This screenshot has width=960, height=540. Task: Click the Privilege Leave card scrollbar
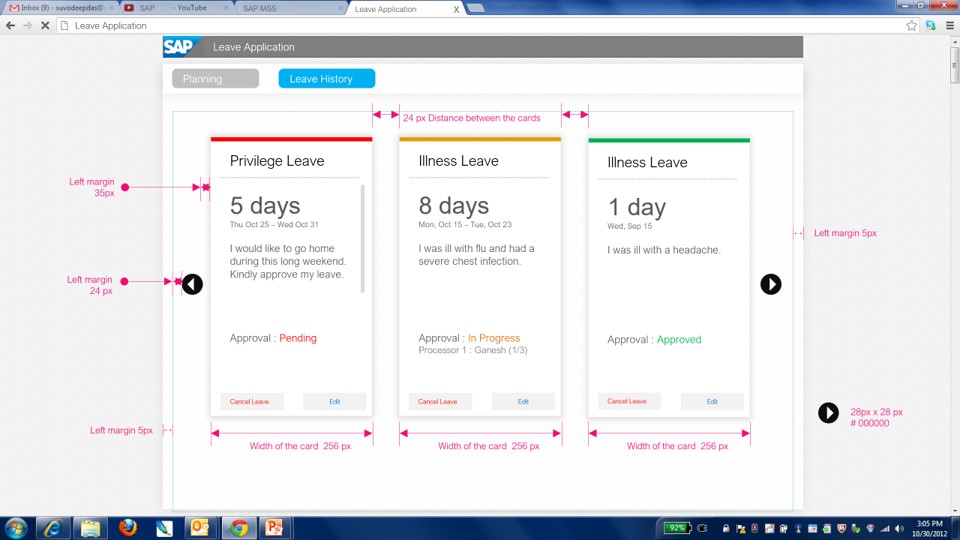(362, 238)
